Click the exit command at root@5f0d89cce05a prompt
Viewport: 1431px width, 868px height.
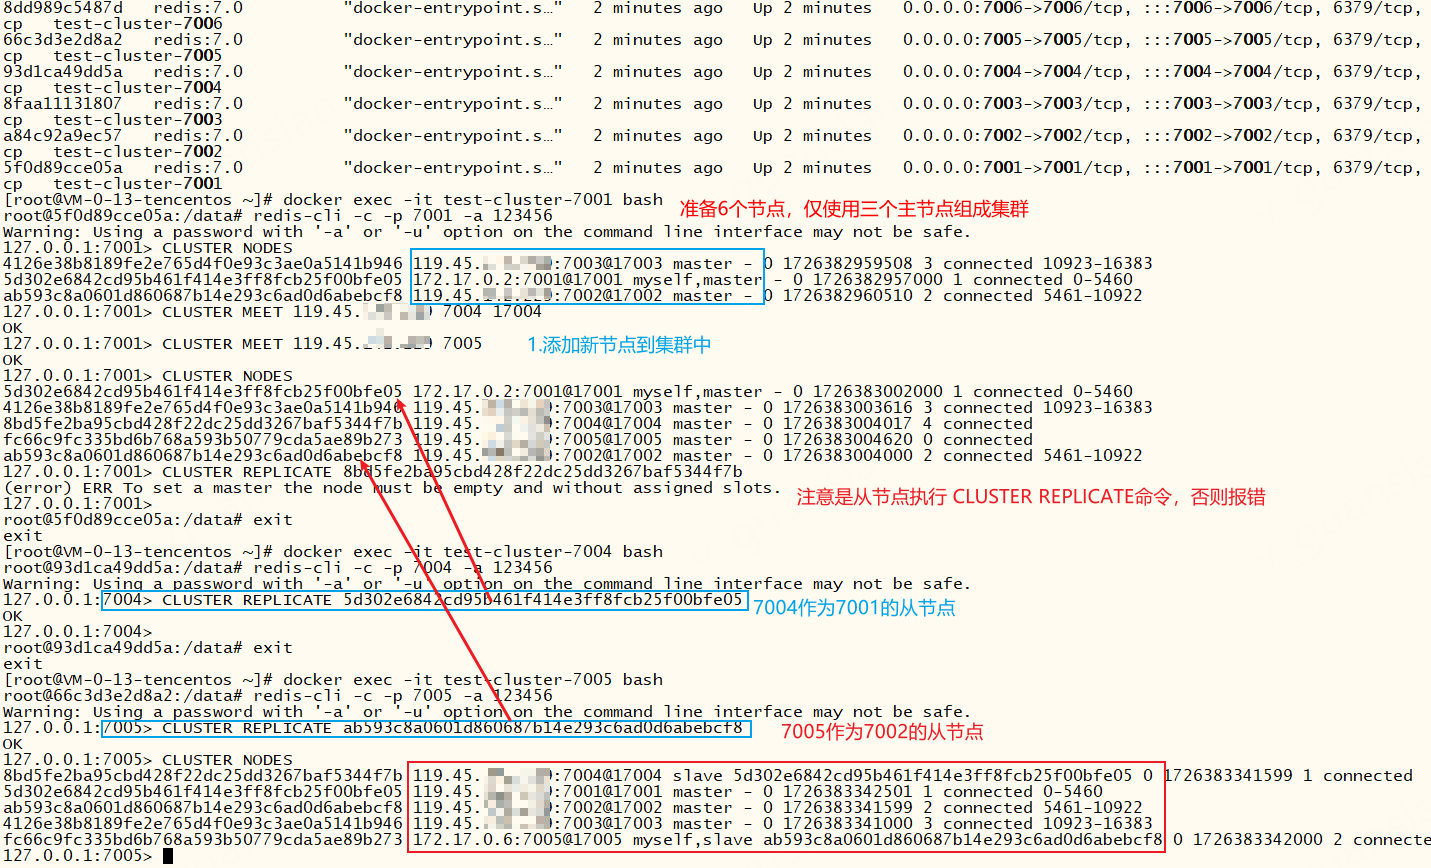(273, 520)
